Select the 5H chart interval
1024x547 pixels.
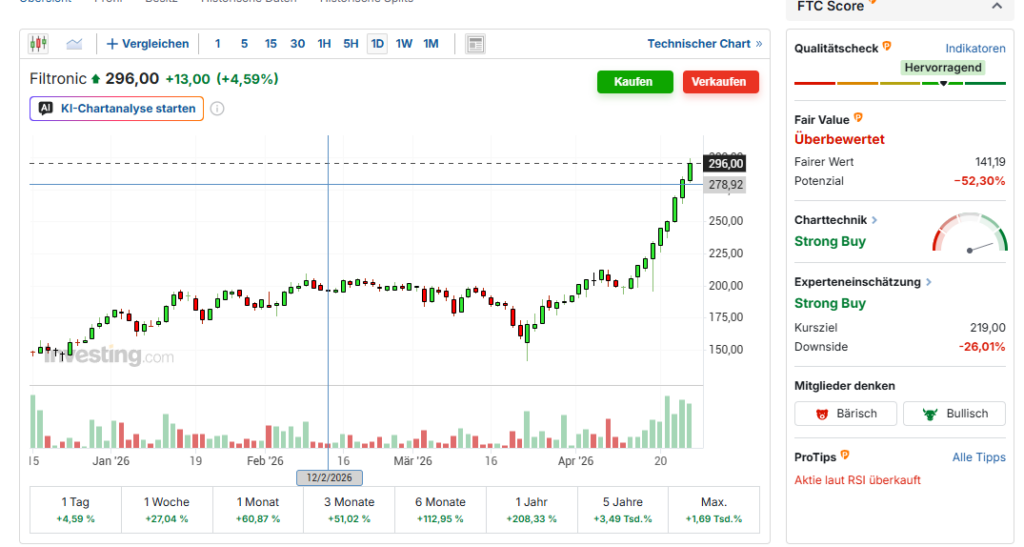350,44
